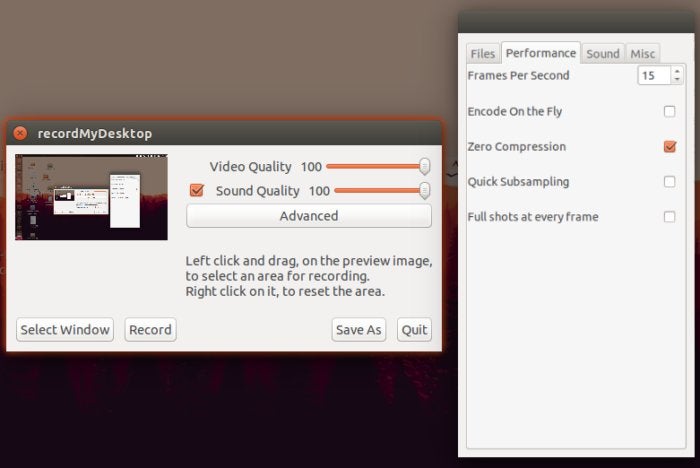700x468 pixels.
Task: Click the desktop preview image
Action: [92, 197]
